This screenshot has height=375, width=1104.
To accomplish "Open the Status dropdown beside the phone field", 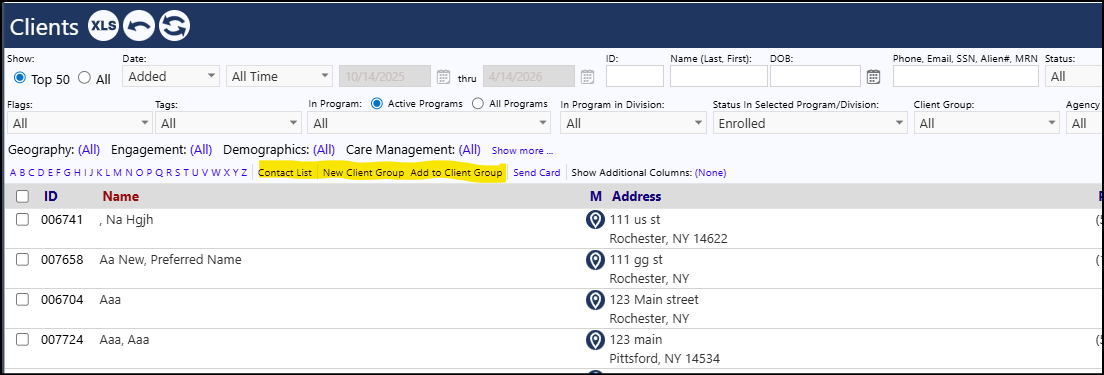I will click(x=1074, y=76).
